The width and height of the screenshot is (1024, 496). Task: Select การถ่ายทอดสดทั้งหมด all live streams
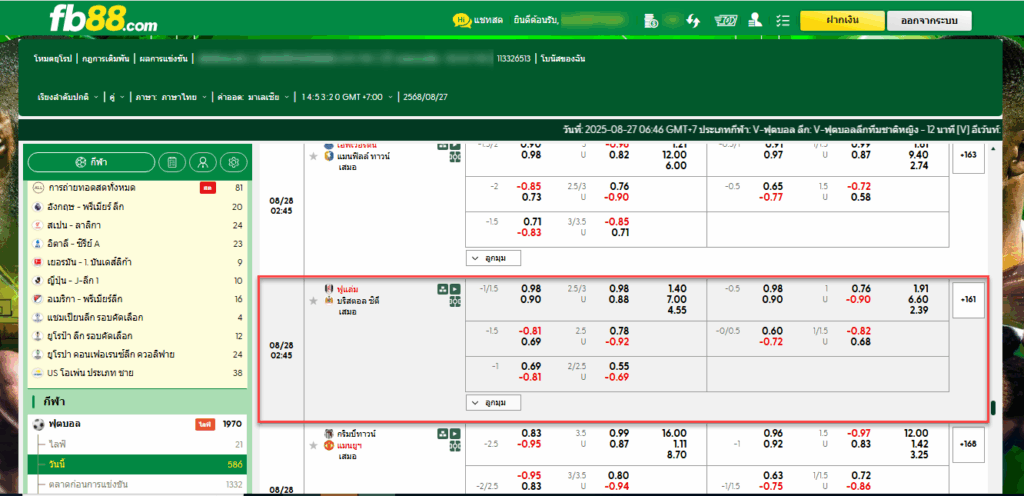[x=137, y=188]
